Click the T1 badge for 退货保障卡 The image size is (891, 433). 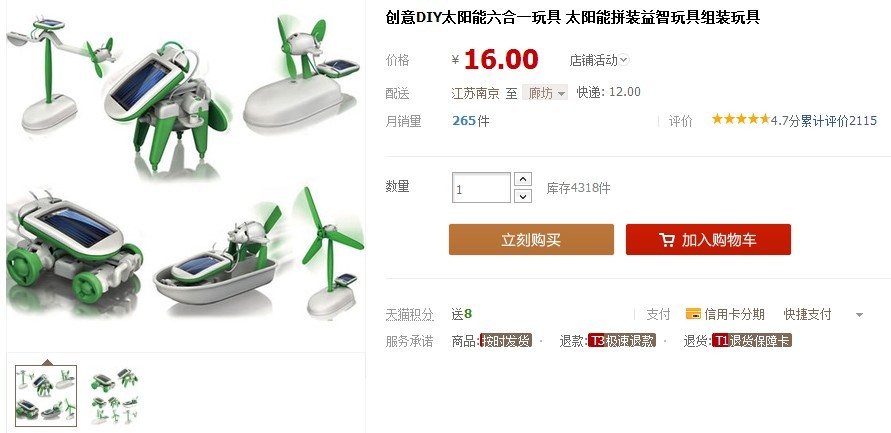(x=721, y=341)
